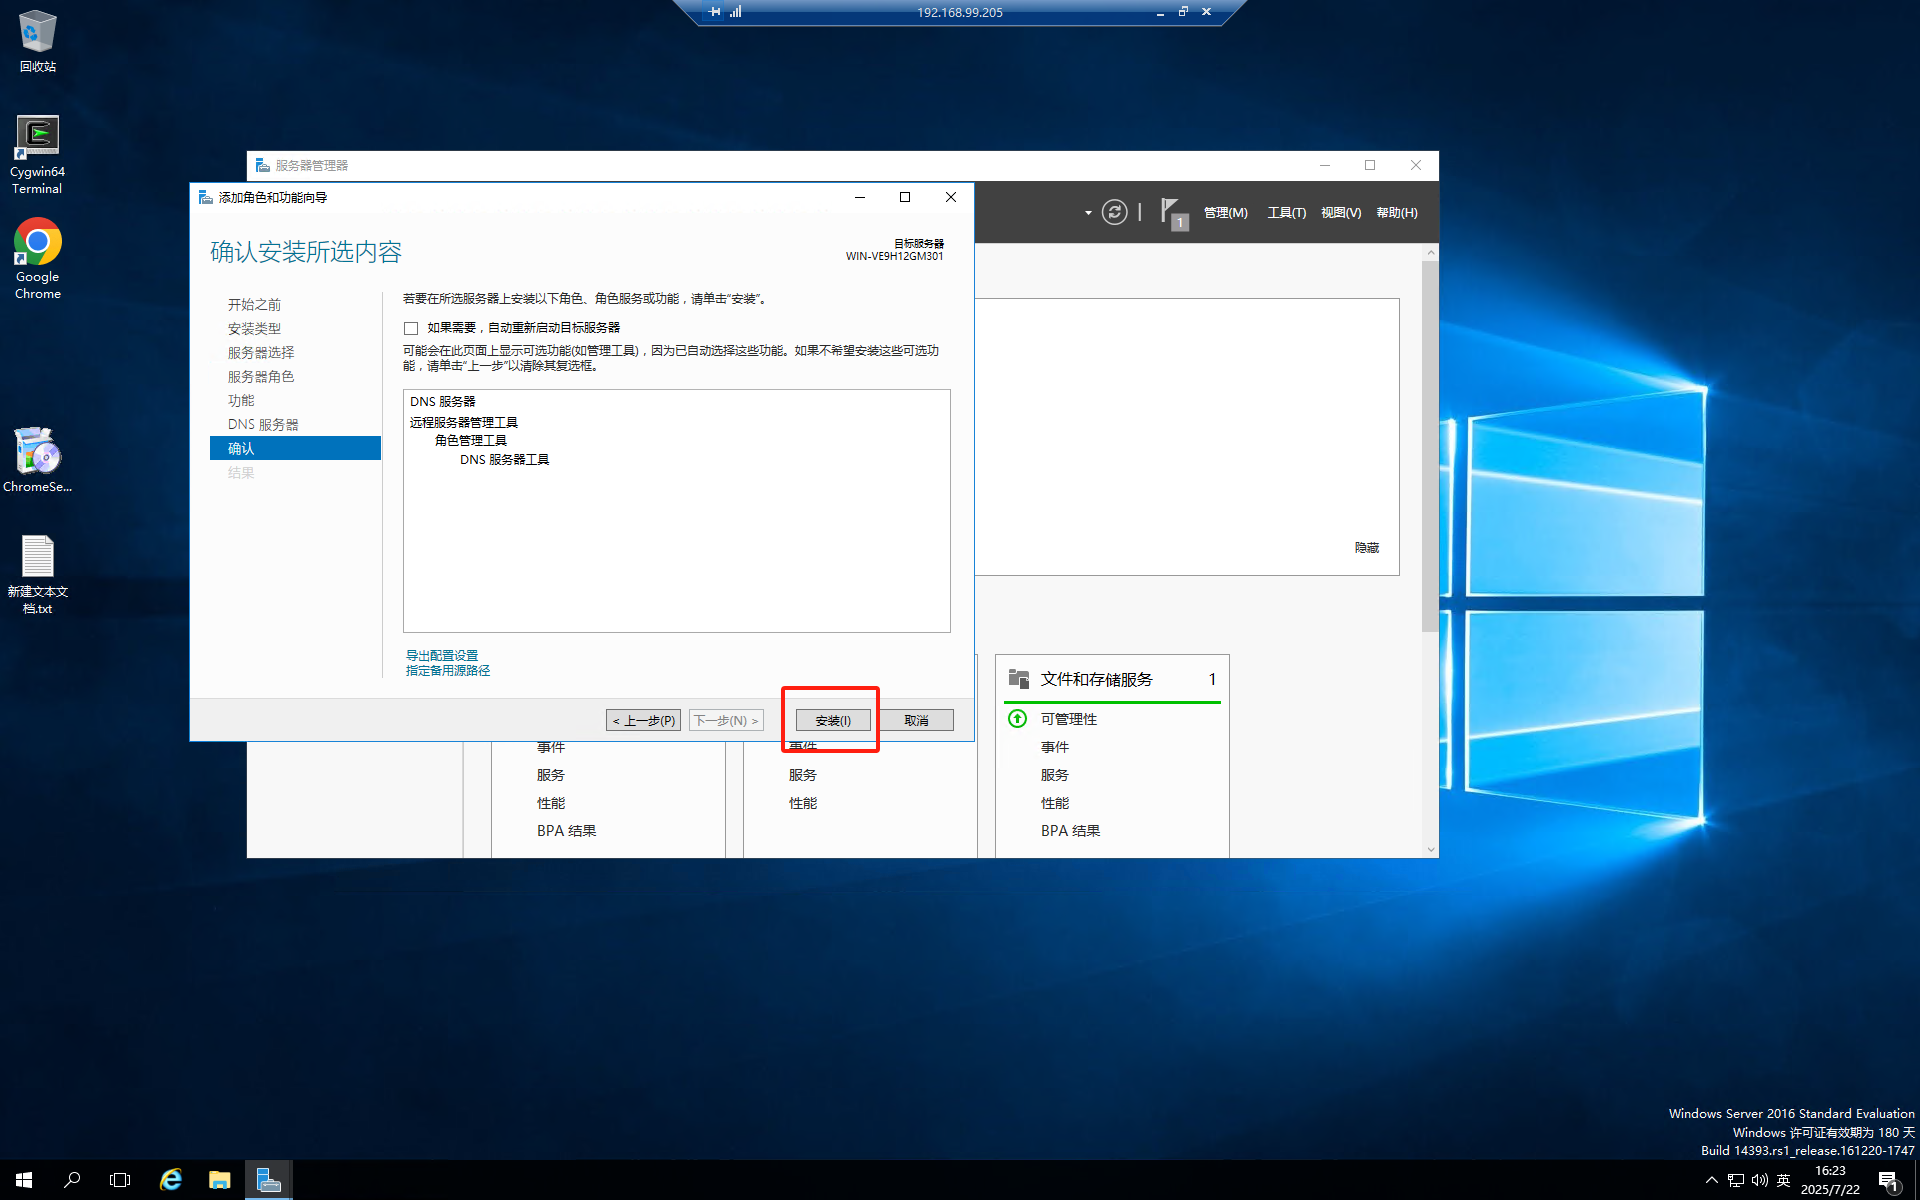Open the notifications flag in Server Manager
This screenshot has width=1920, height=1200.
point(1173,213)
